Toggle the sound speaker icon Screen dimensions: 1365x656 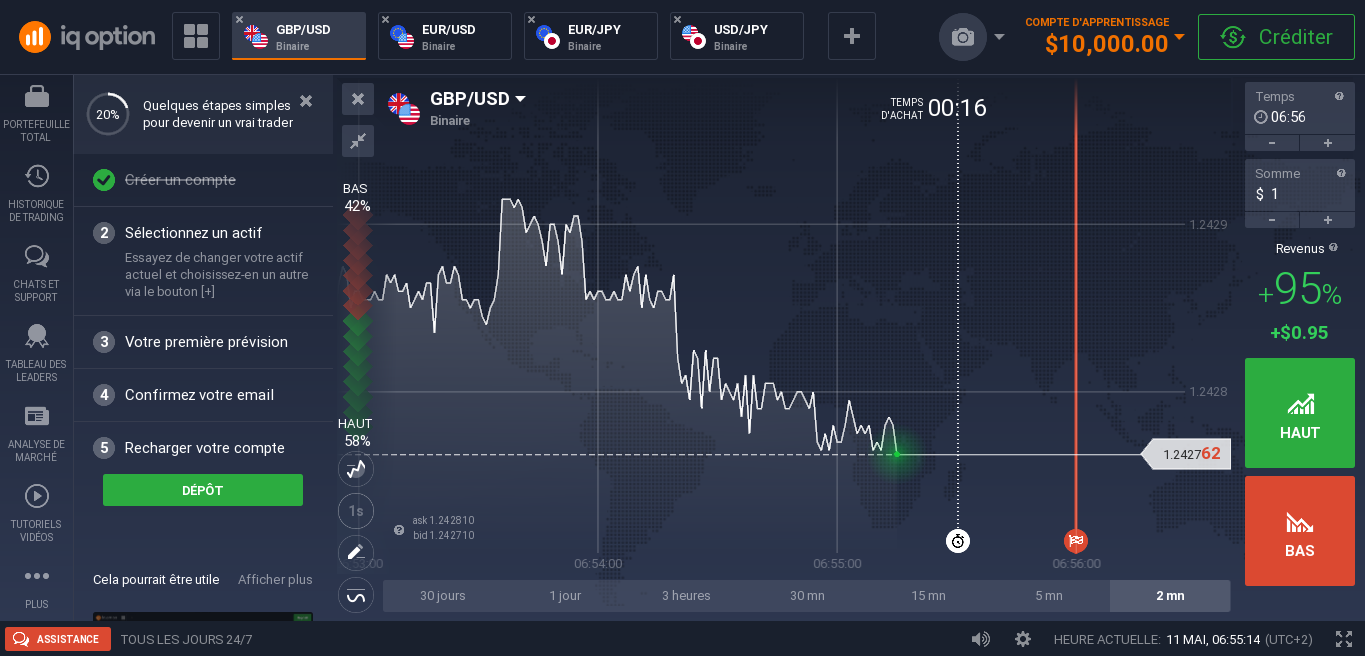(x=980, y=639)
